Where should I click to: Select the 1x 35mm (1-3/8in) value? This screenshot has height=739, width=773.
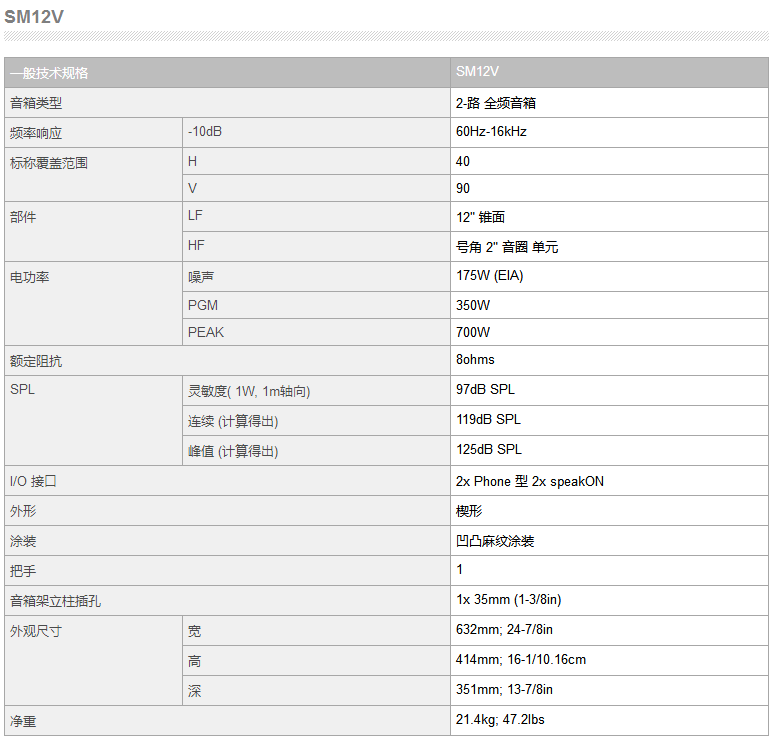(508, 599)
